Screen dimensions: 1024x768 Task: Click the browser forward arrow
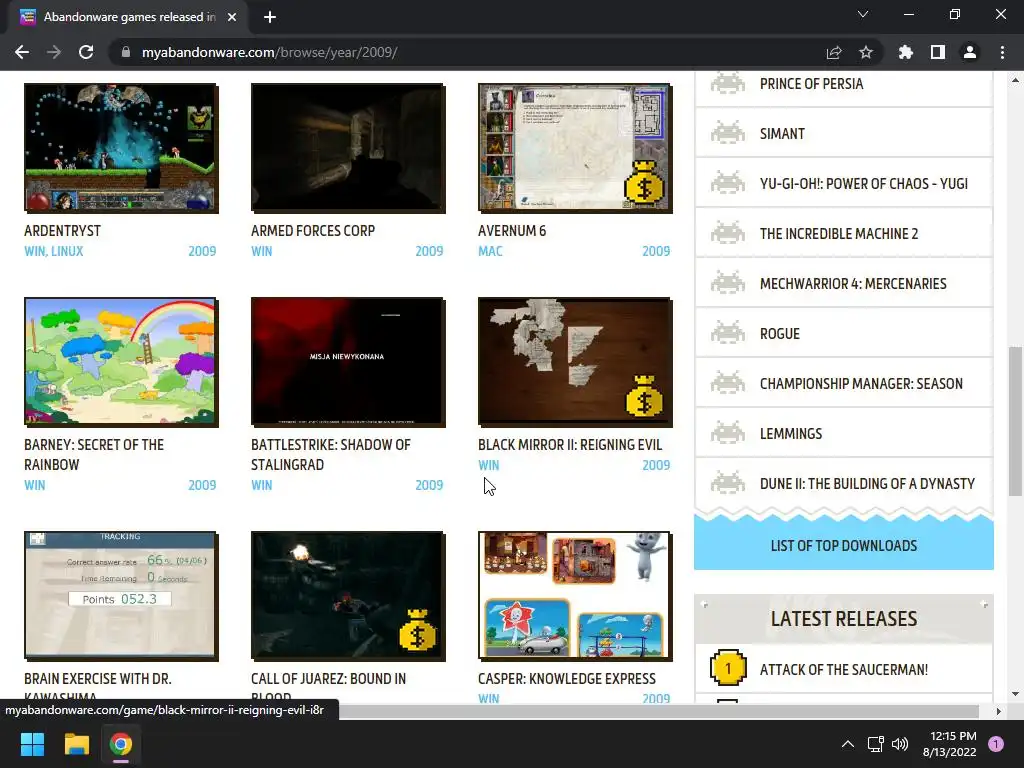(54, 52)
